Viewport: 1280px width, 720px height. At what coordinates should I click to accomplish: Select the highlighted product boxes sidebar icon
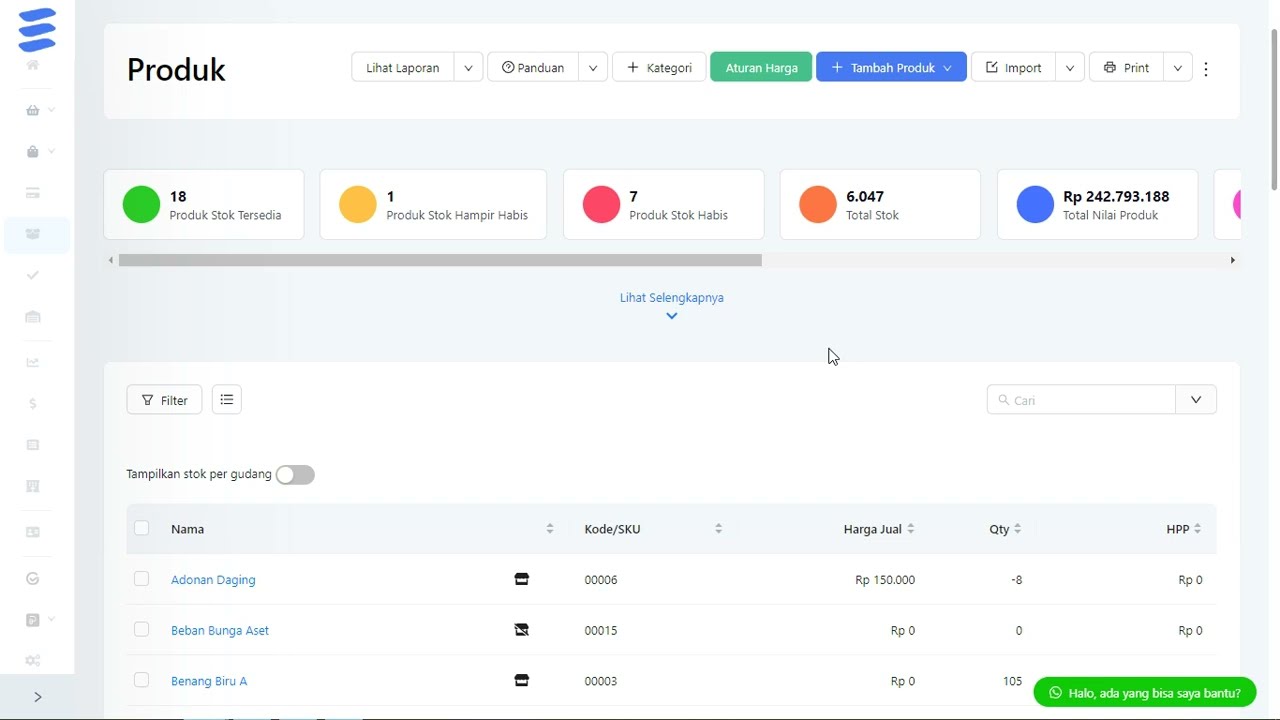pyautogui.click(x=33, y=234)
